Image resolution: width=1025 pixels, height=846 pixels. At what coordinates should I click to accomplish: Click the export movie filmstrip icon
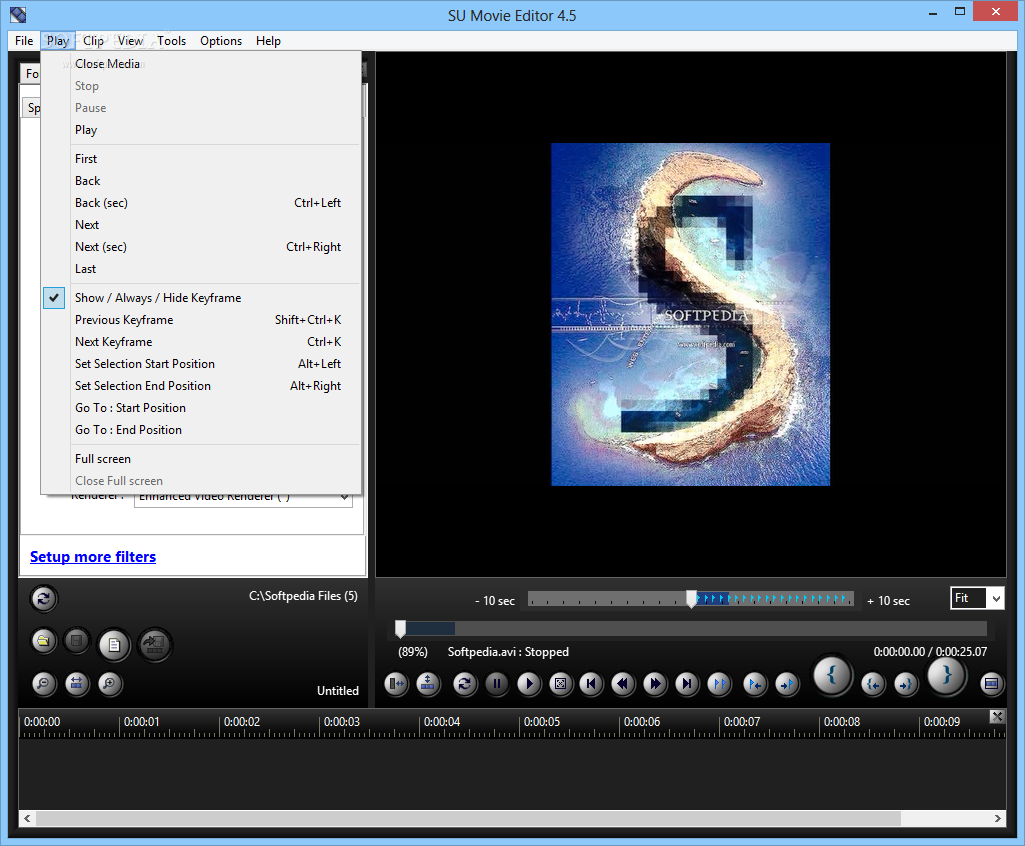[154, 645]
